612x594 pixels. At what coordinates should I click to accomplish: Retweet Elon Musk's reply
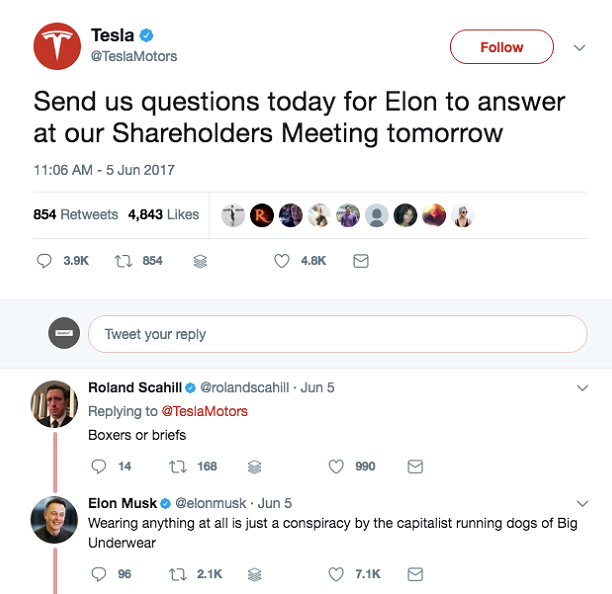click(180, 574)
